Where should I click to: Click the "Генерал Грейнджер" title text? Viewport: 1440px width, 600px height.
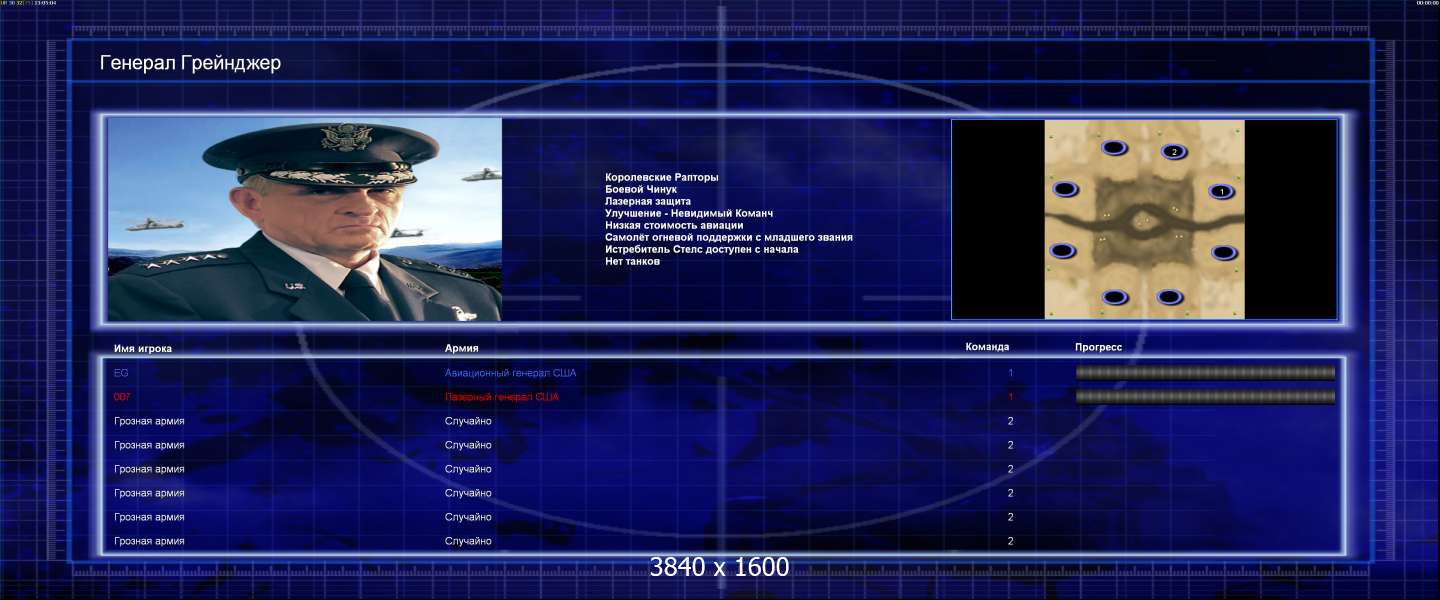tap(190, 64)
